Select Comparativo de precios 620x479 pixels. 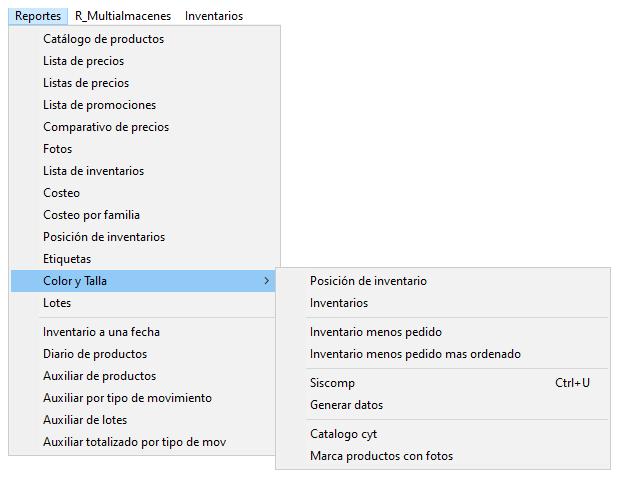[145, 127]
